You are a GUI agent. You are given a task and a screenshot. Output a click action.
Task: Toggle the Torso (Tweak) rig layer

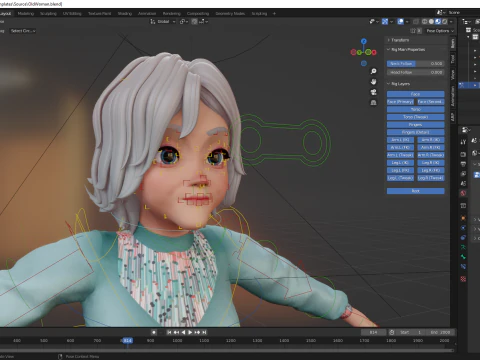coord(416,117)
